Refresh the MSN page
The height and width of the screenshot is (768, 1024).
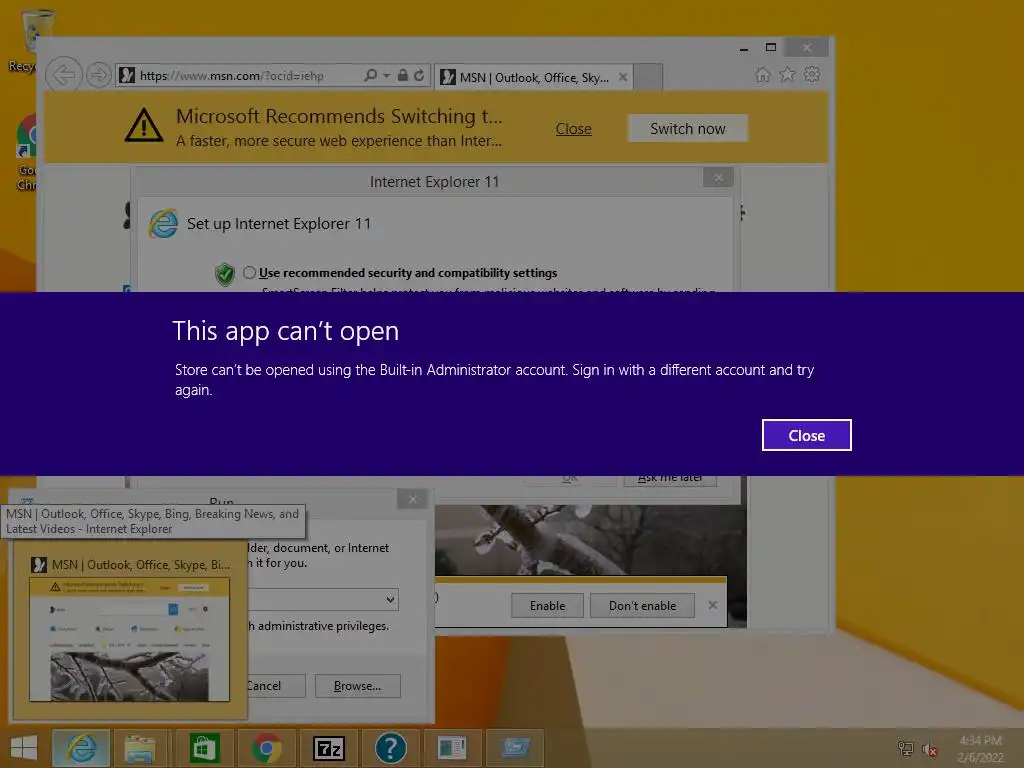(x=419, y=75)
